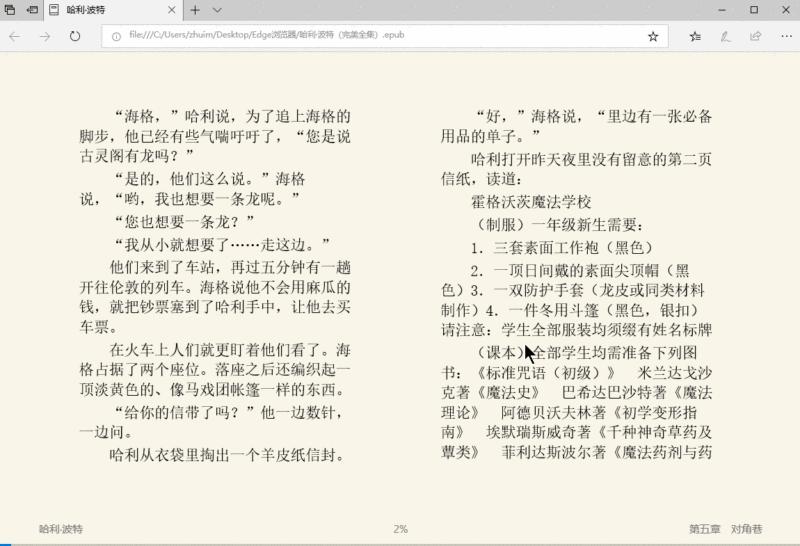Image resolution: width=800 pixels, height=546 pixels.
Task: Minimize the Edge window
Action: pos(722,10)
